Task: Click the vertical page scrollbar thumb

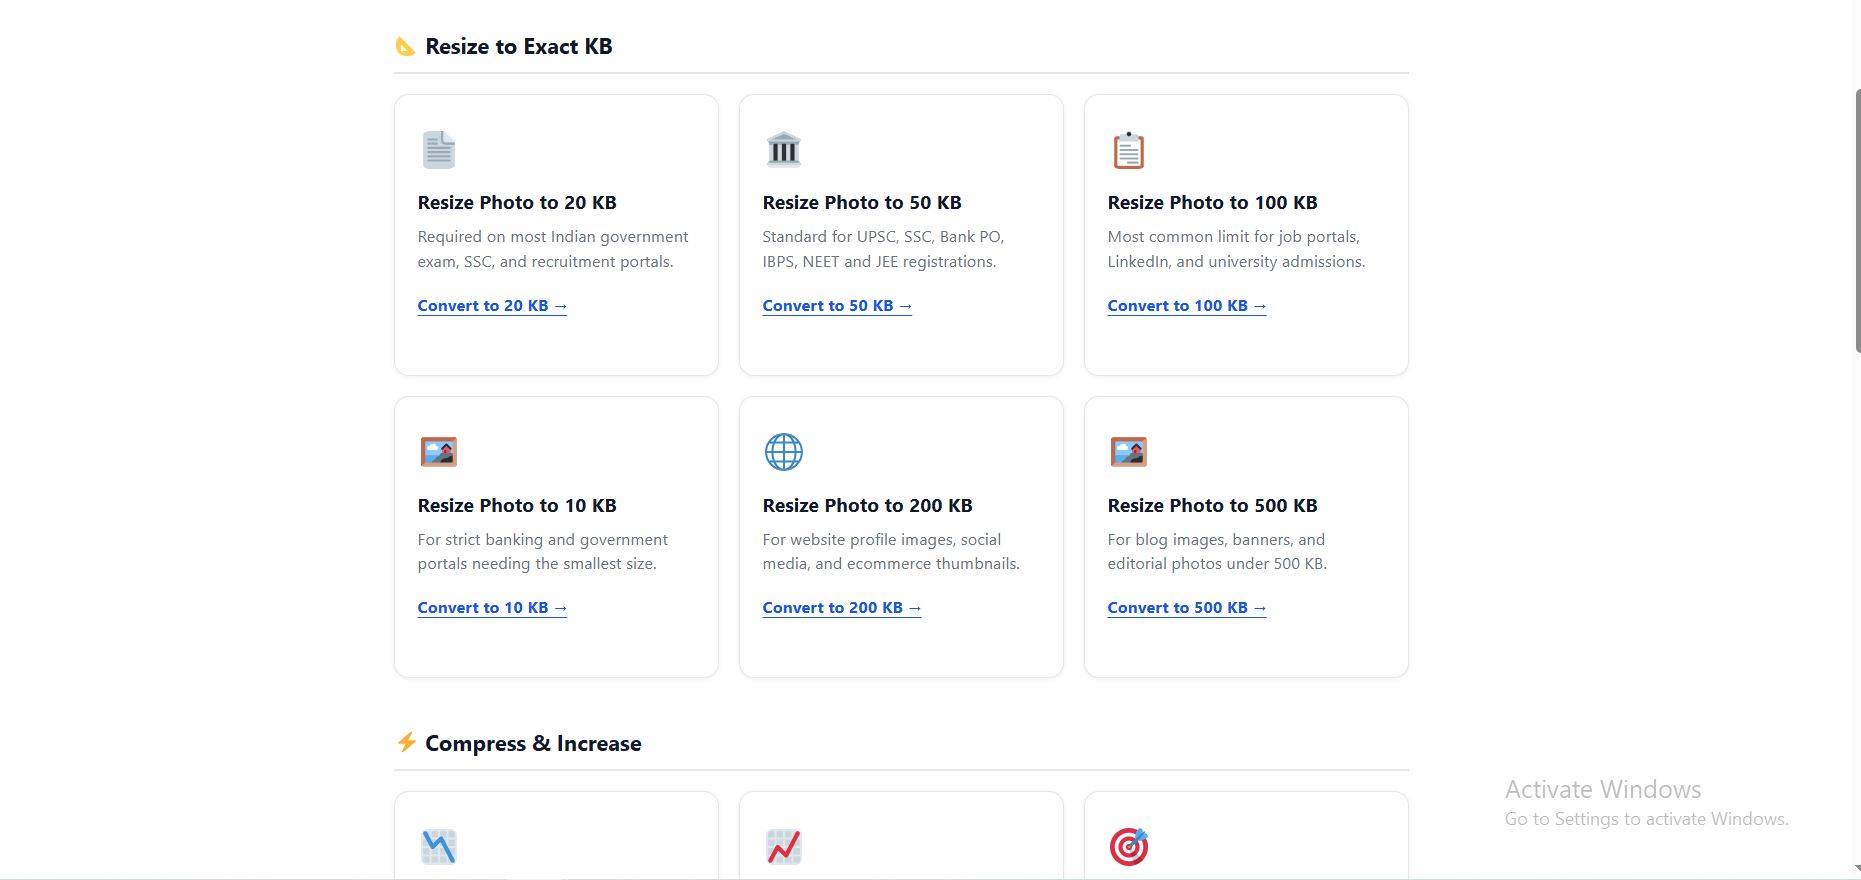Action: [1857, 220]
